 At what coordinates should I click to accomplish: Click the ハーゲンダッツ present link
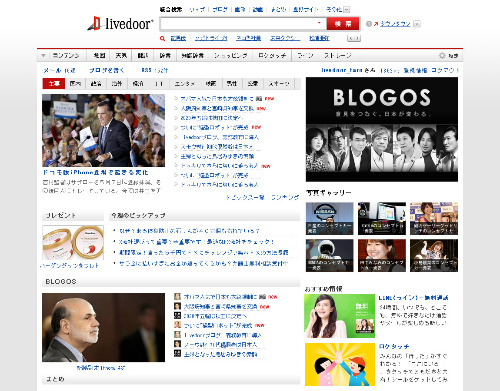pos(69,266)
